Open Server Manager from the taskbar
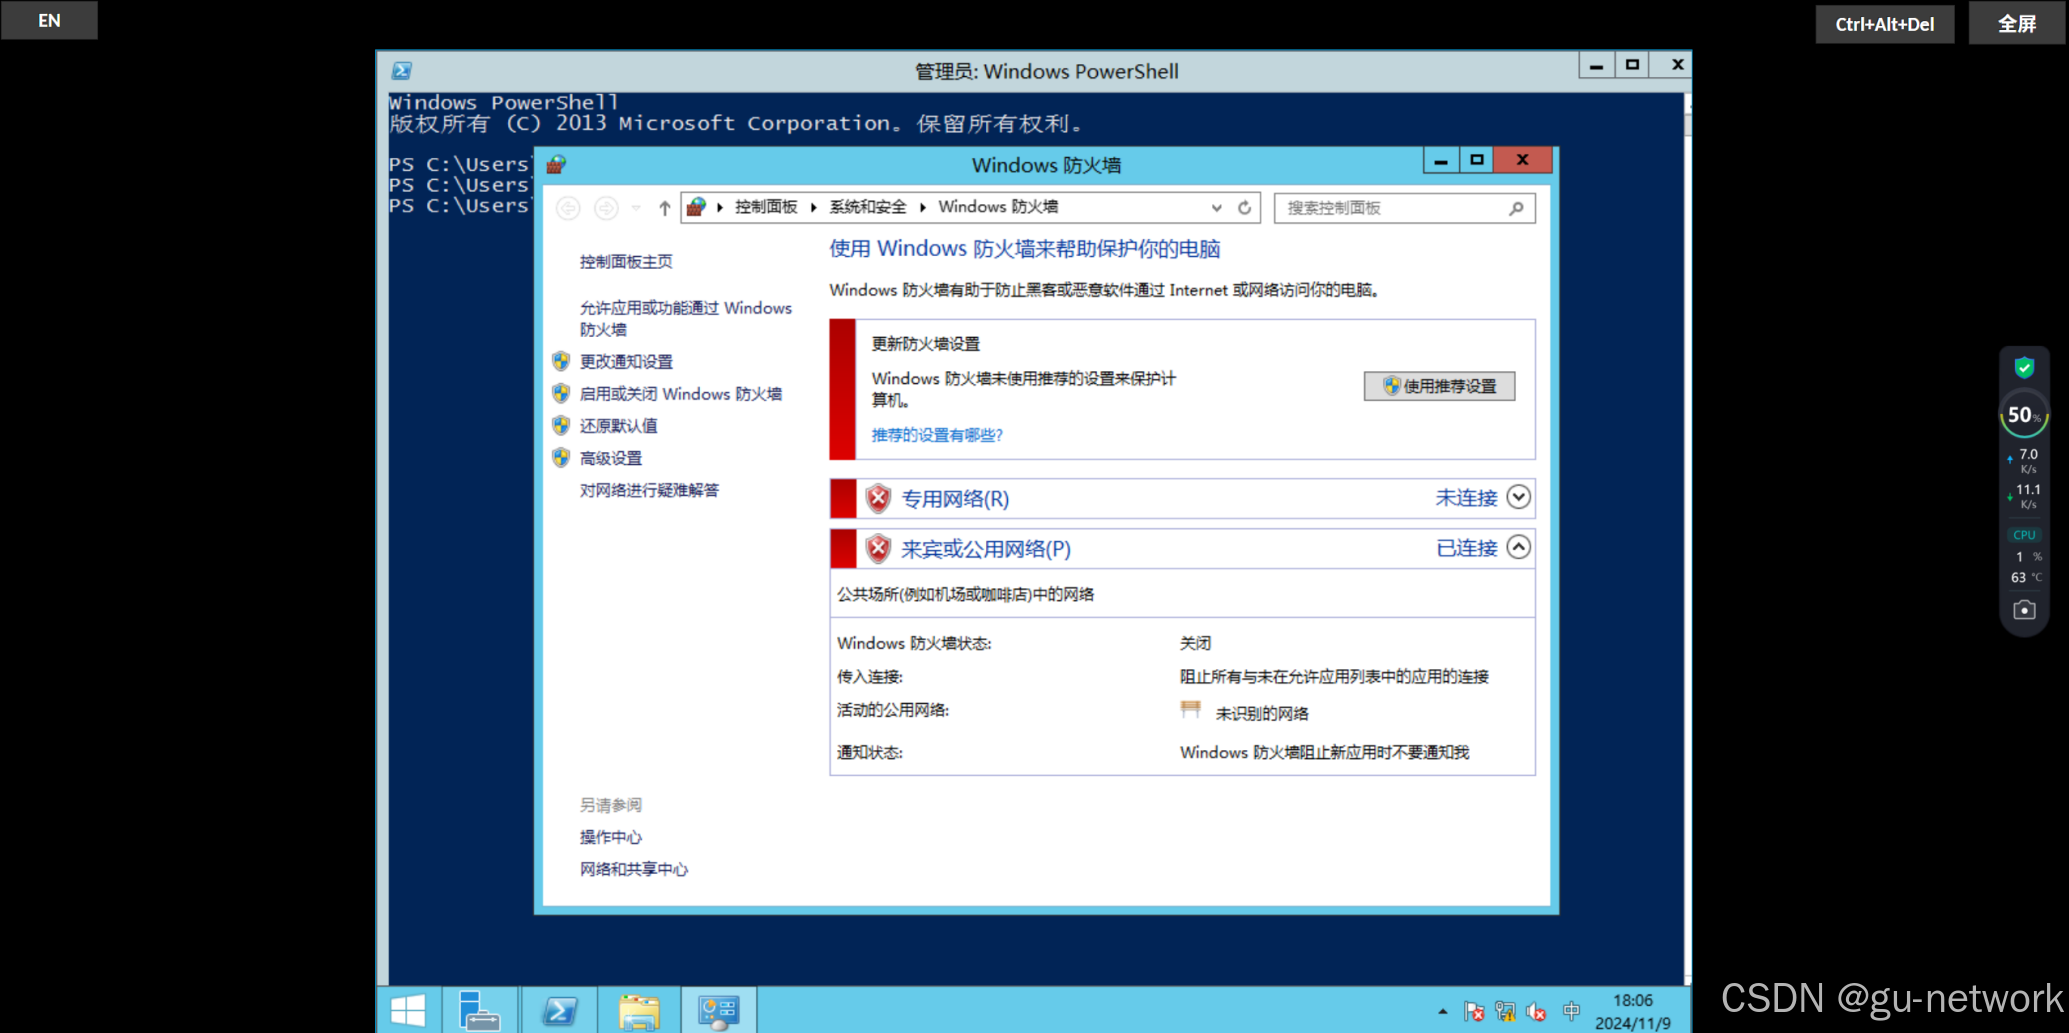 coord(479,1011)
